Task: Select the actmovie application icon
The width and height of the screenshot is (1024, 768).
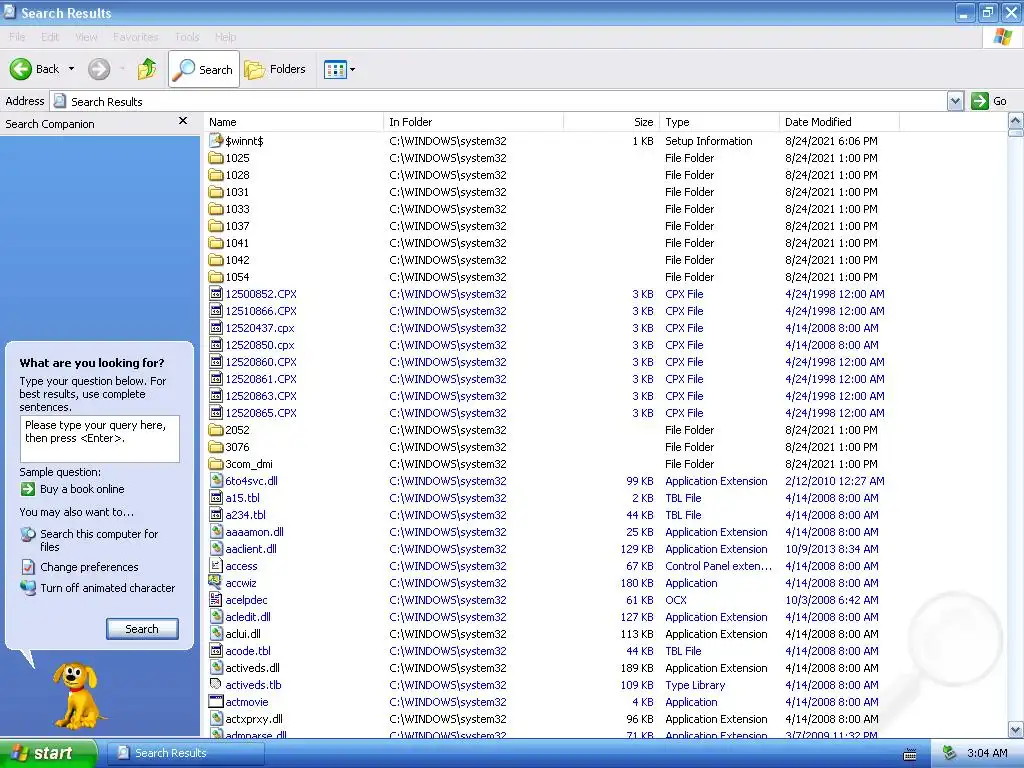Action: pos(216,701)
